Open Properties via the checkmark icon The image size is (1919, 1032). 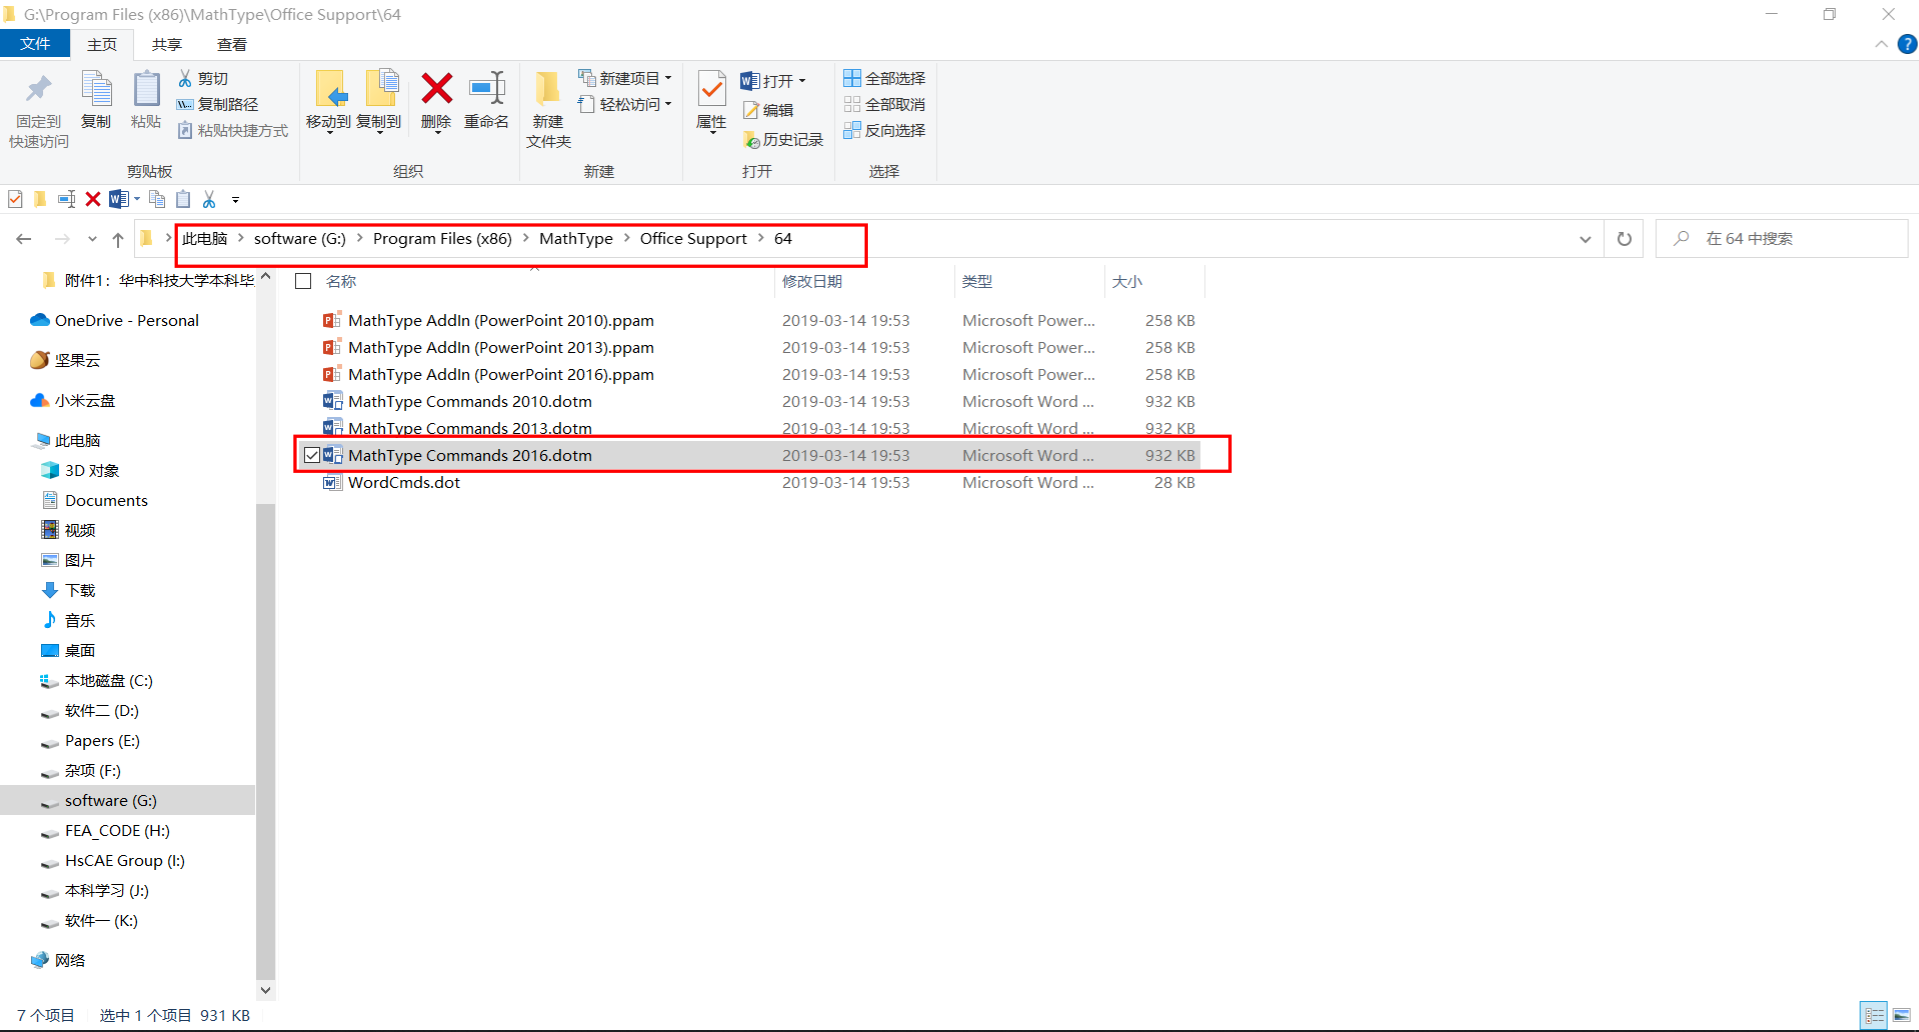[x=711, y=90]
